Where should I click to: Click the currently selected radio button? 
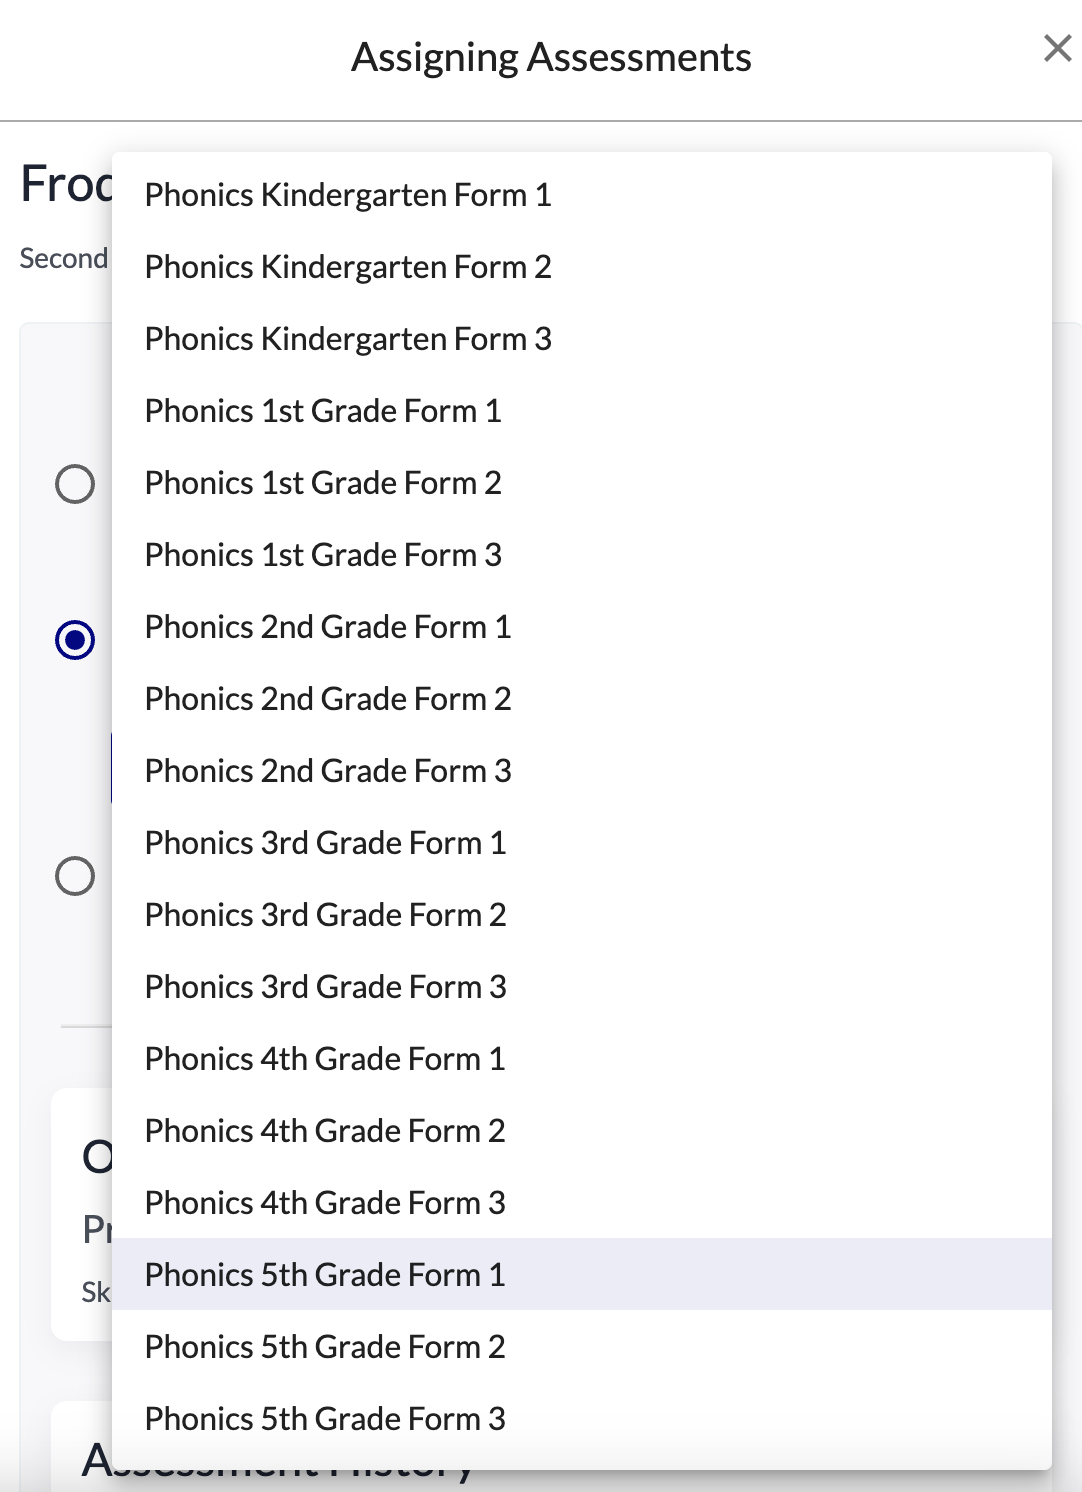point(75,640)
